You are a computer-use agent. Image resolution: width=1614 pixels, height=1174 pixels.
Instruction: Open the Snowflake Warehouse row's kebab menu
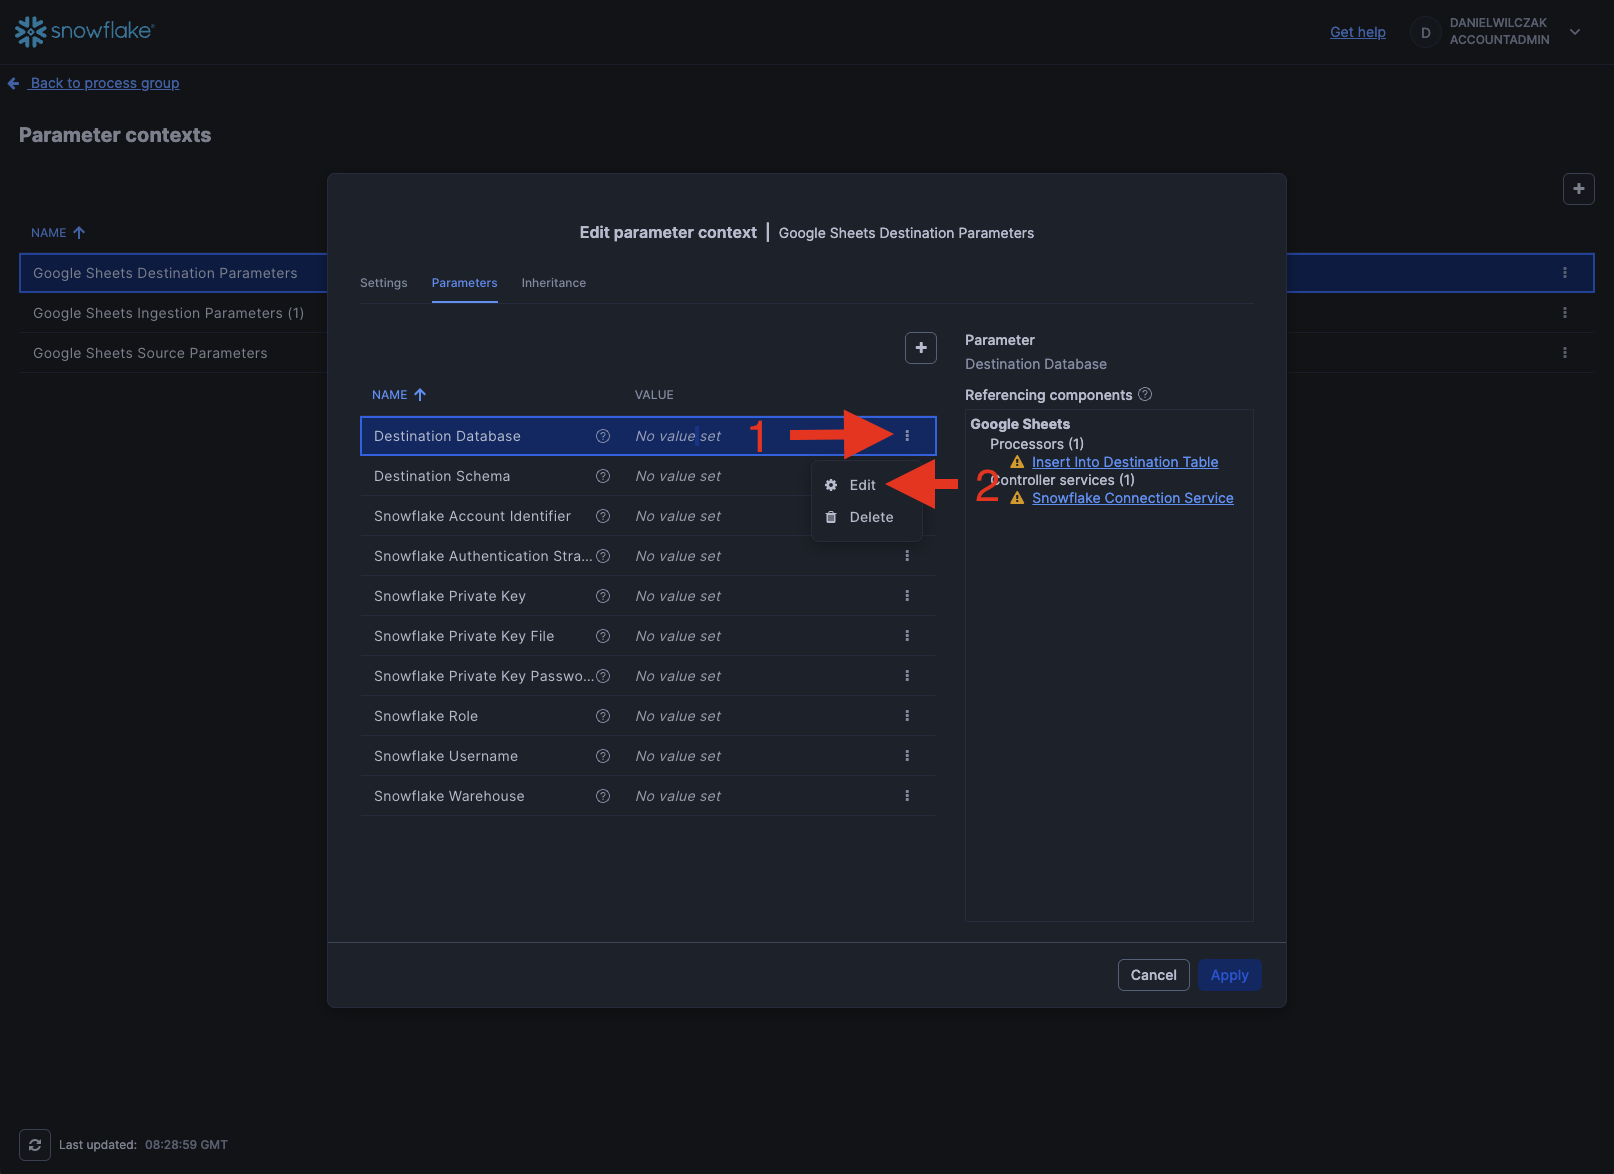click(907, 796)
